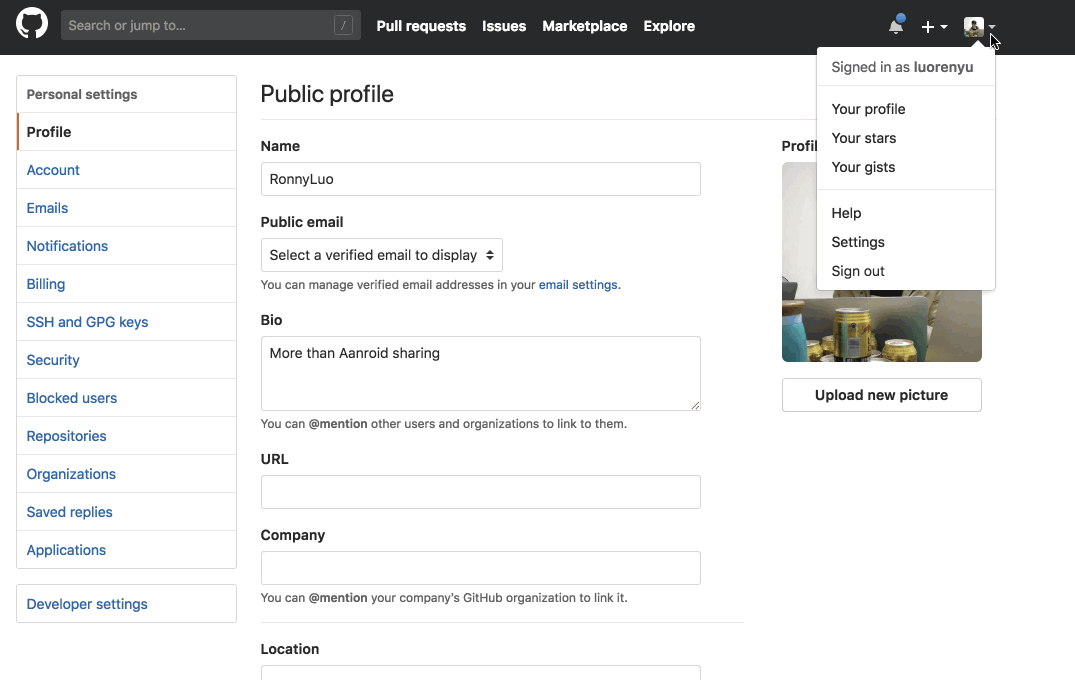The height and width of the screenshot is (680, 1075).
Task: Click the Upload new picture button
Action: pyautogui.click(x=881, y=395)
